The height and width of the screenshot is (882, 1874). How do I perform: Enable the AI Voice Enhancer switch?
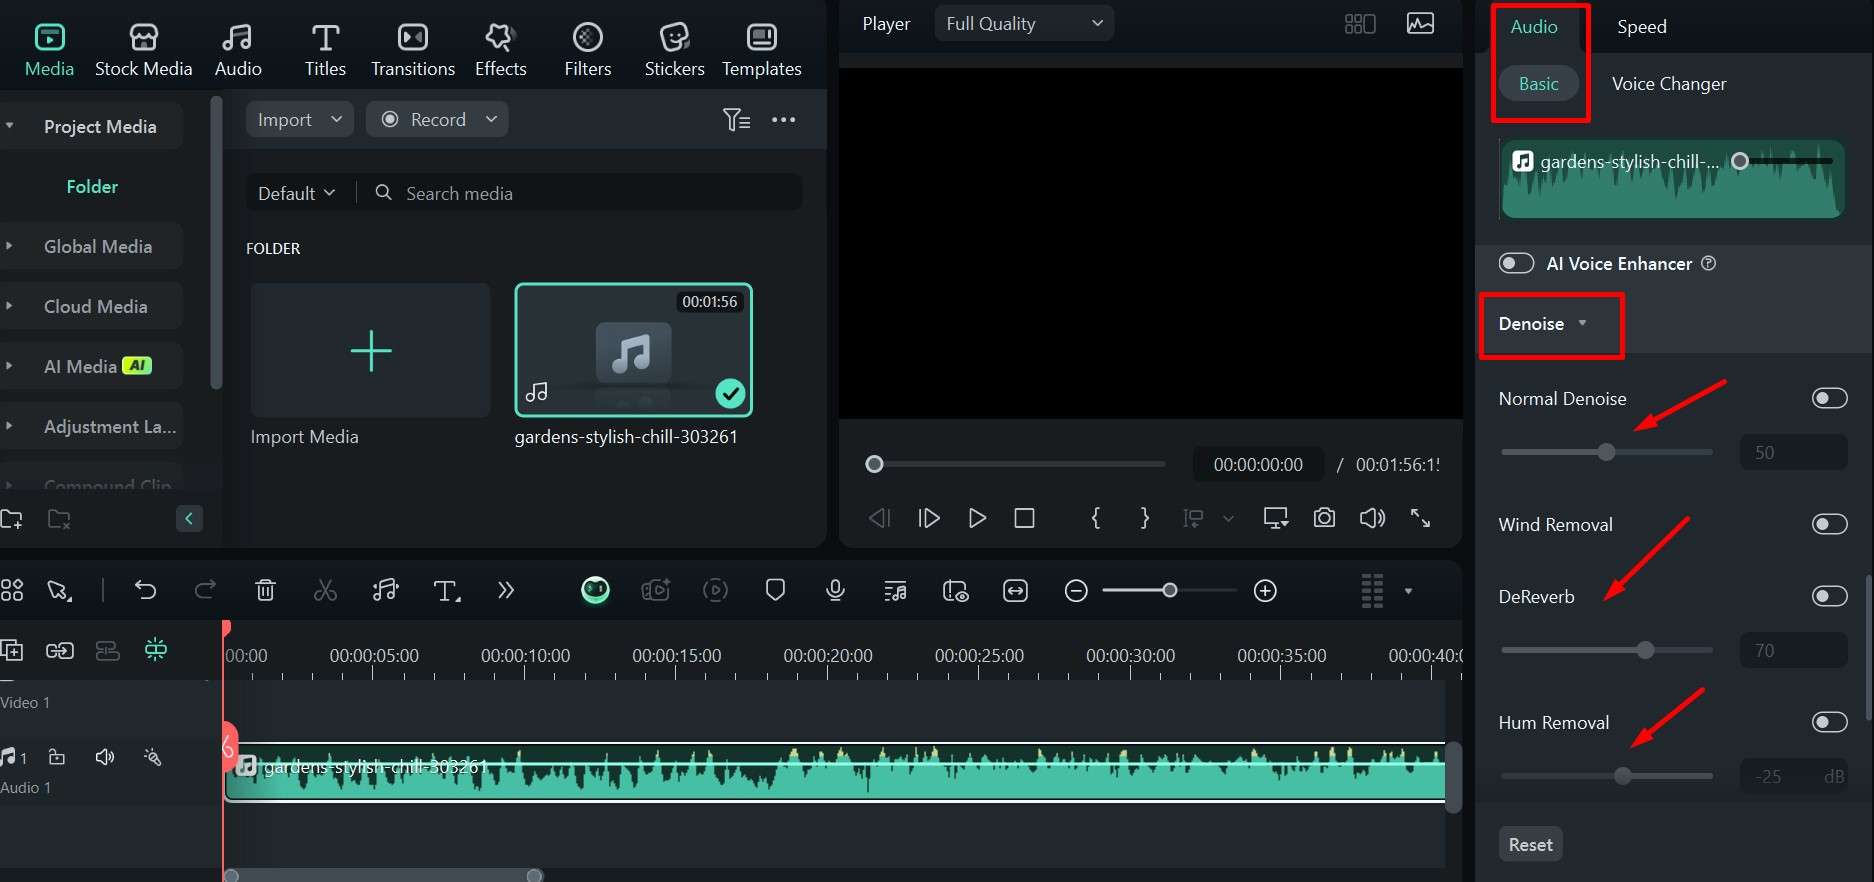(1516, 263)
